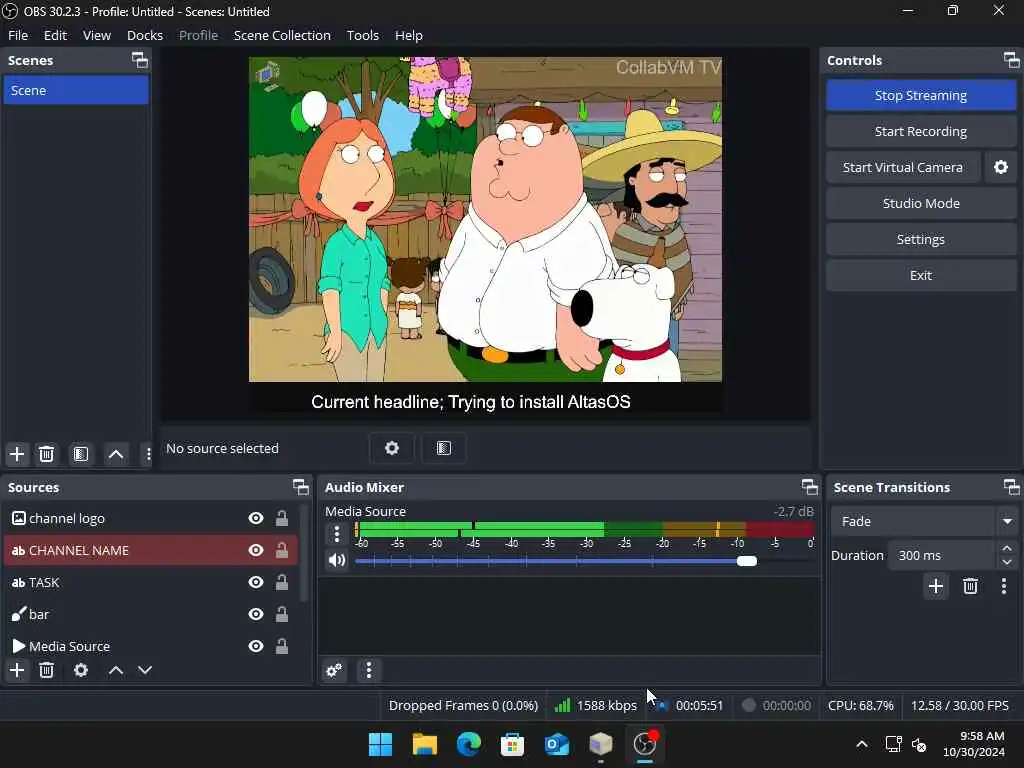Click Stop Streaming button
This screenshot has width=1024, height=768.
click(x=921, y=95)
